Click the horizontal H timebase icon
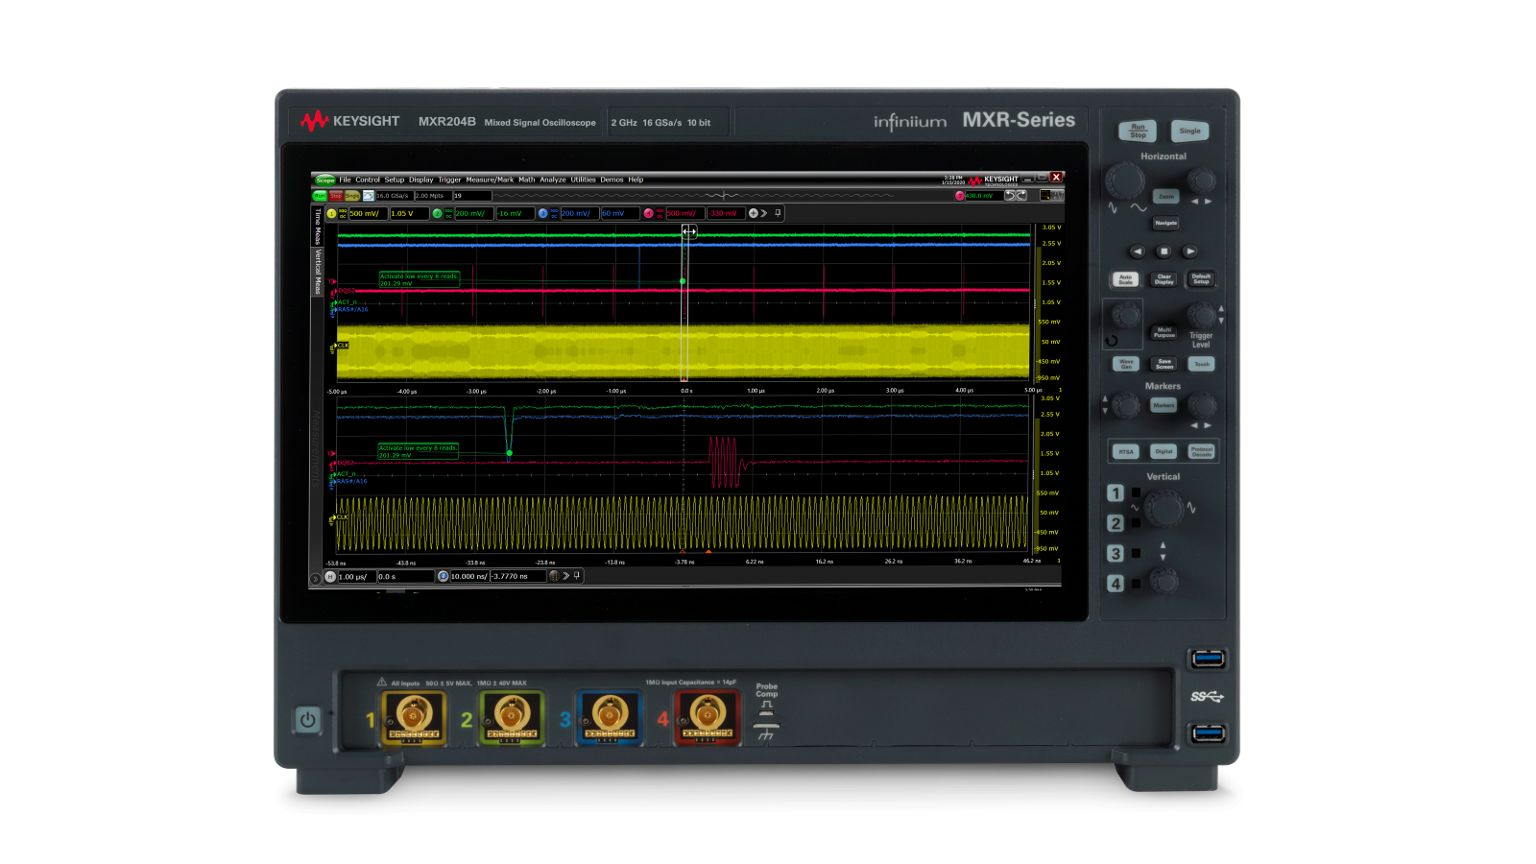 330,577
